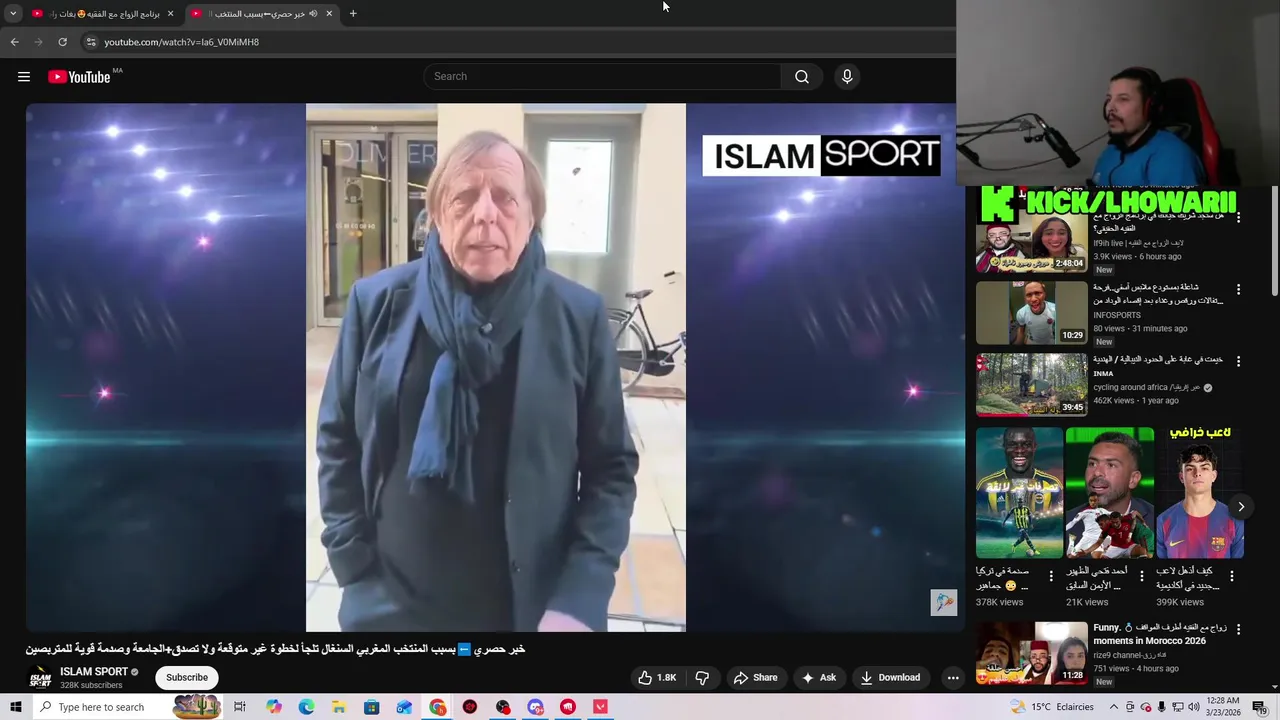1280x720 pixels.
Task: Open the 11:28 rize9 channel thumbnail
Action: tap(1031, 653)
